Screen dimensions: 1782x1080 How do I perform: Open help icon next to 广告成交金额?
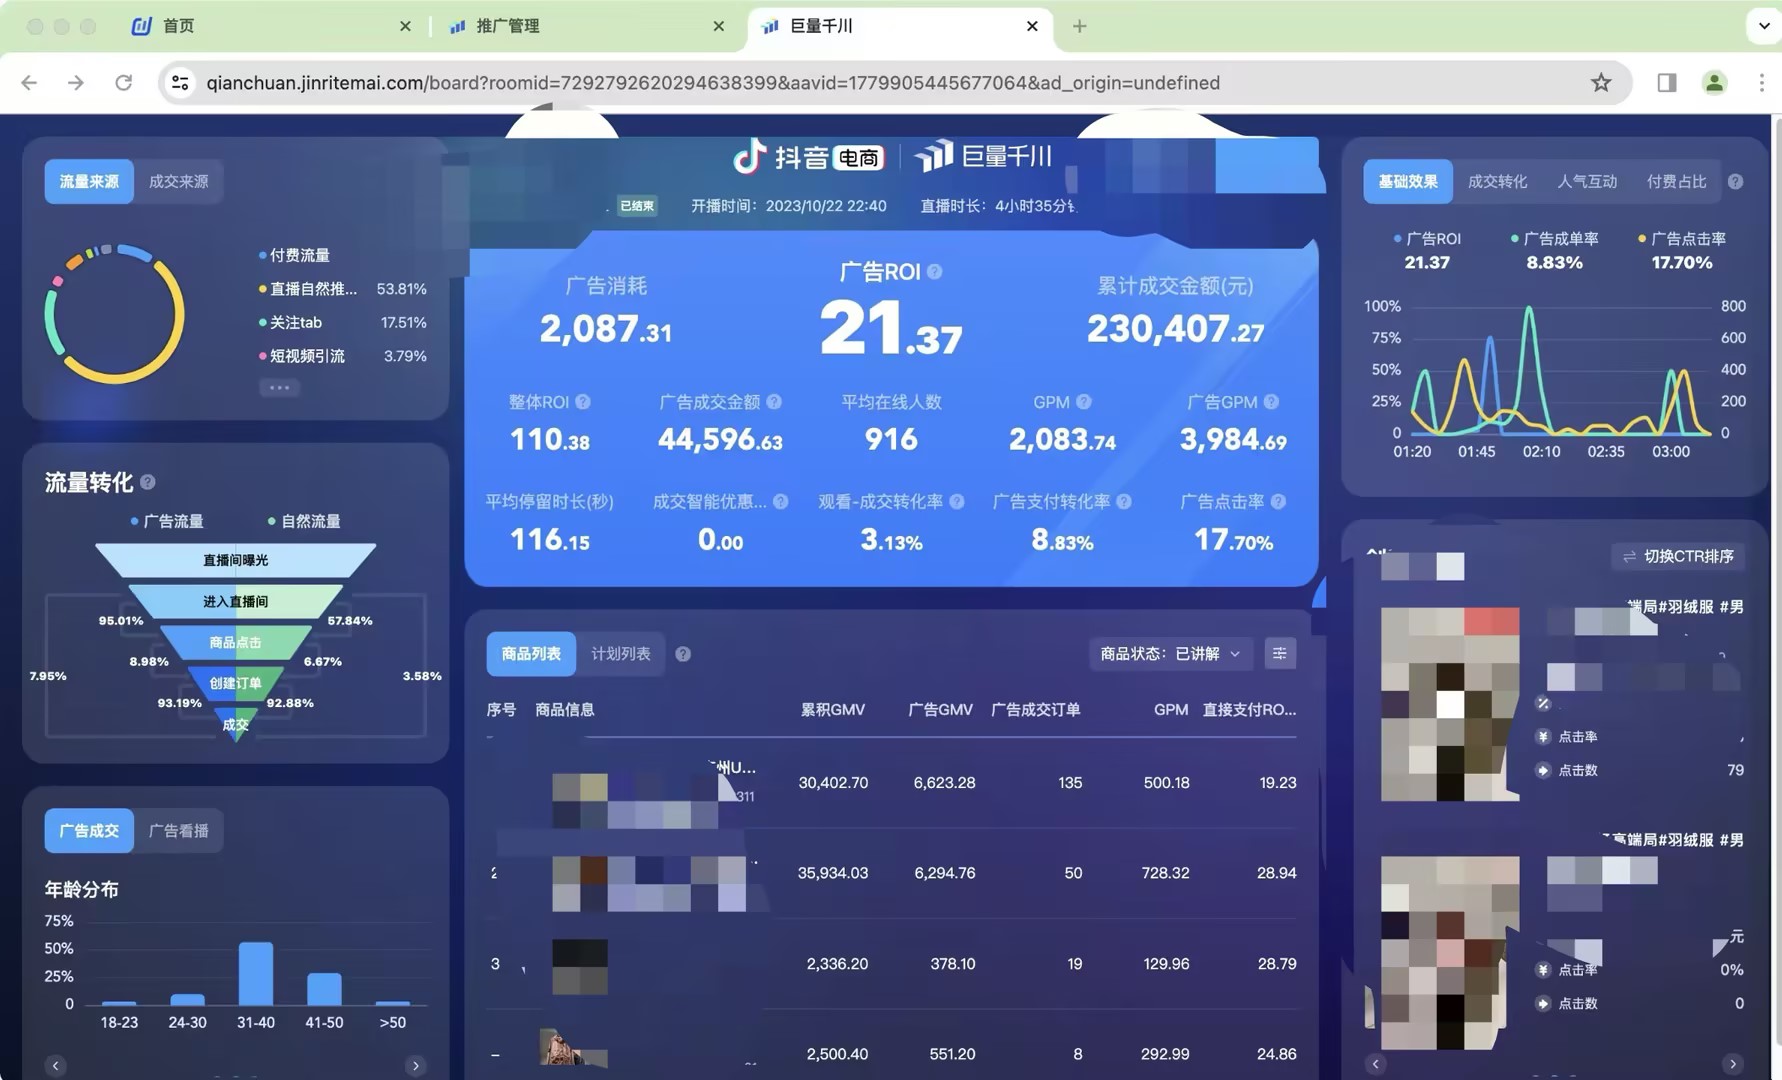(x=774, y=402)
